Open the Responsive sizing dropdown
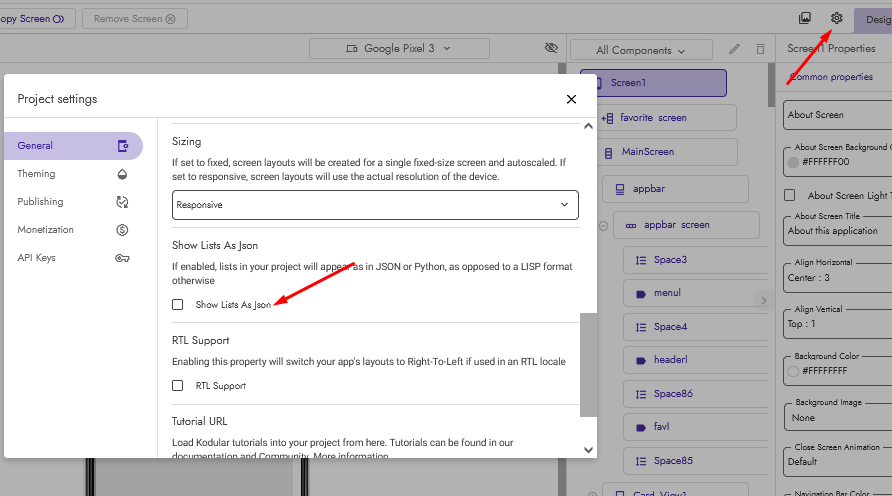The height and width of the screenshot is (496, 892). click(x=375, y=205)
